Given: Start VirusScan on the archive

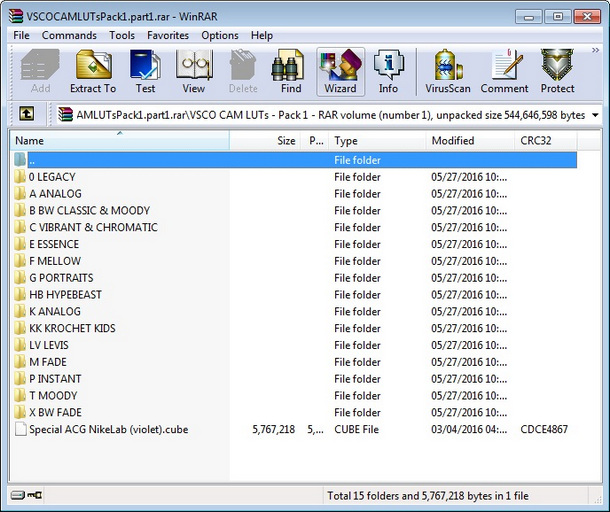Looking at the screenshot, I should 448,72.
